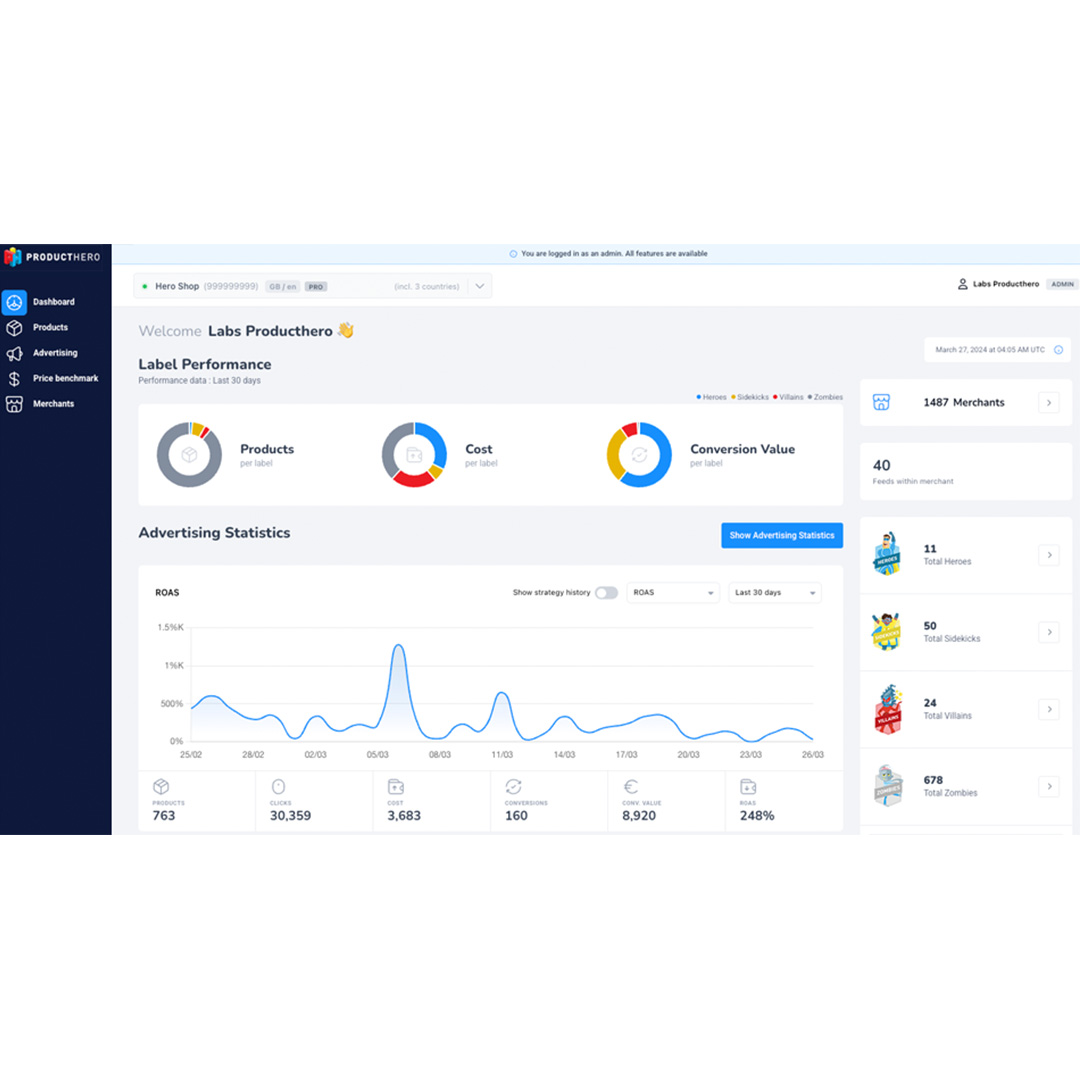Open the Merchants storefront icon in sidebar

click(x=14, y=404)
